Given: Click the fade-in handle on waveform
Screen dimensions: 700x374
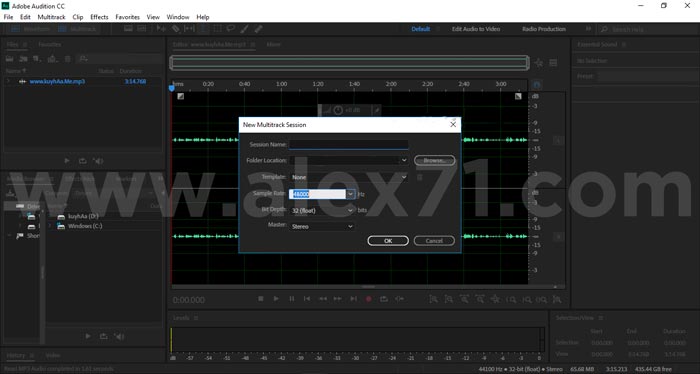Looking at the screenshot, I should [x=180, y=96].
